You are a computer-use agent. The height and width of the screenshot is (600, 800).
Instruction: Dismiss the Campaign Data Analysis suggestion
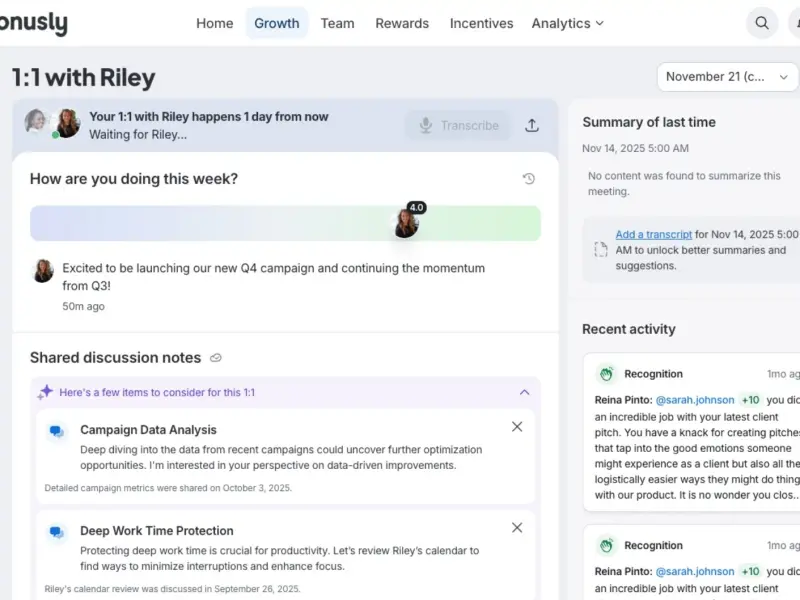click(517, 427)
